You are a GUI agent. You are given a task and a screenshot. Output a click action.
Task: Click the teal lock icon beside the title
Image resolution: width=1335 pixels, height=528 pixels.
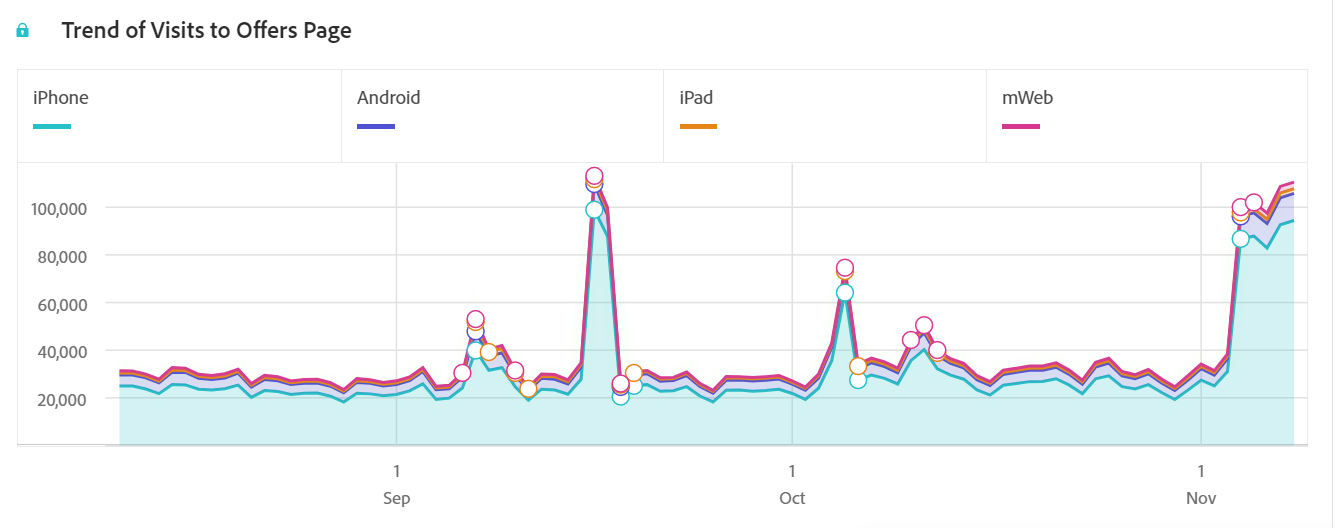22,31
